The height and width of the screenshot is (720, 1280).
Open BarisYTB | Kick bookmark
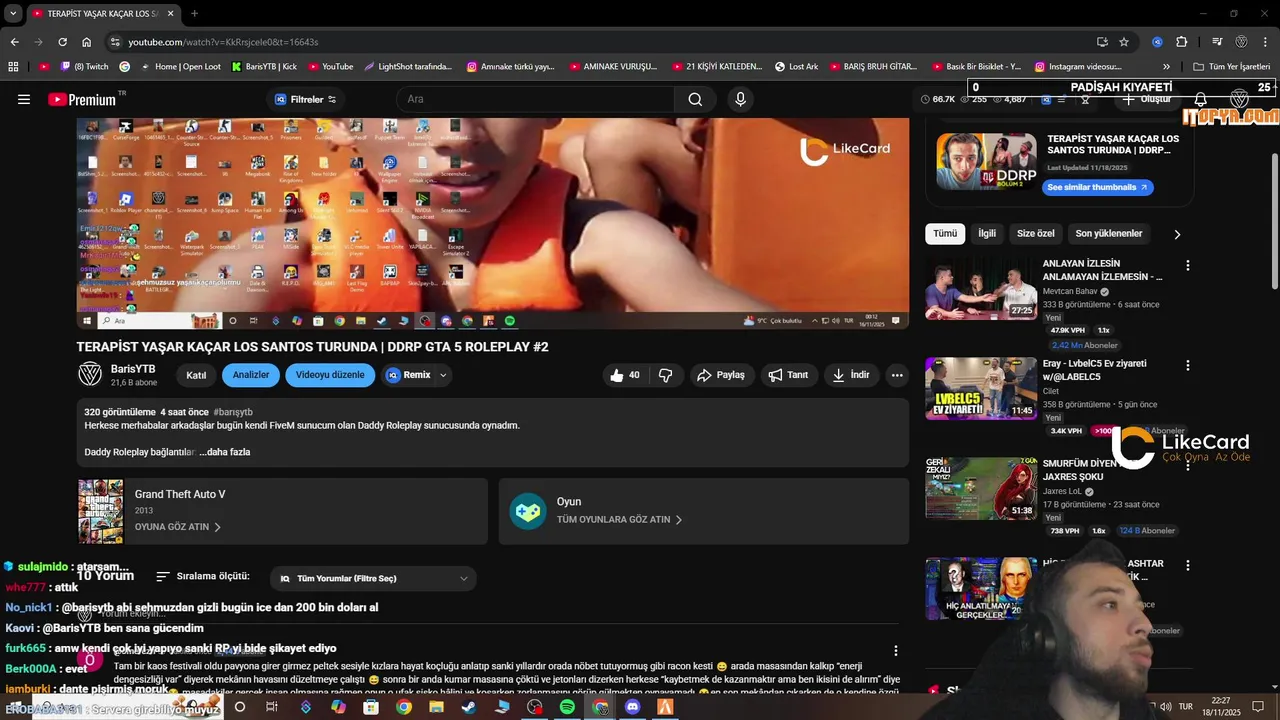(264, 67)
